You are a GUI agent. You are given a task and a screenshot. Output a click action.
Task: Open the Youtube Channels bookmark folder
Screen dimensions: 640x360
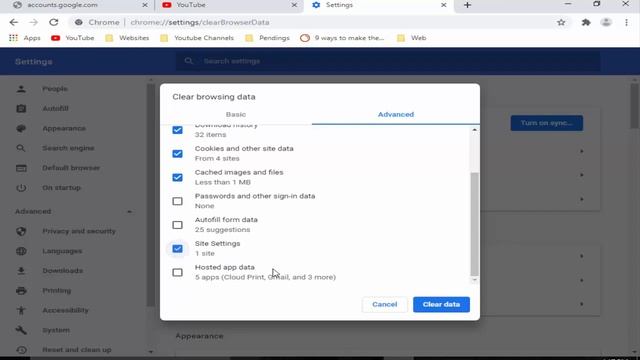tap(197, 38)
